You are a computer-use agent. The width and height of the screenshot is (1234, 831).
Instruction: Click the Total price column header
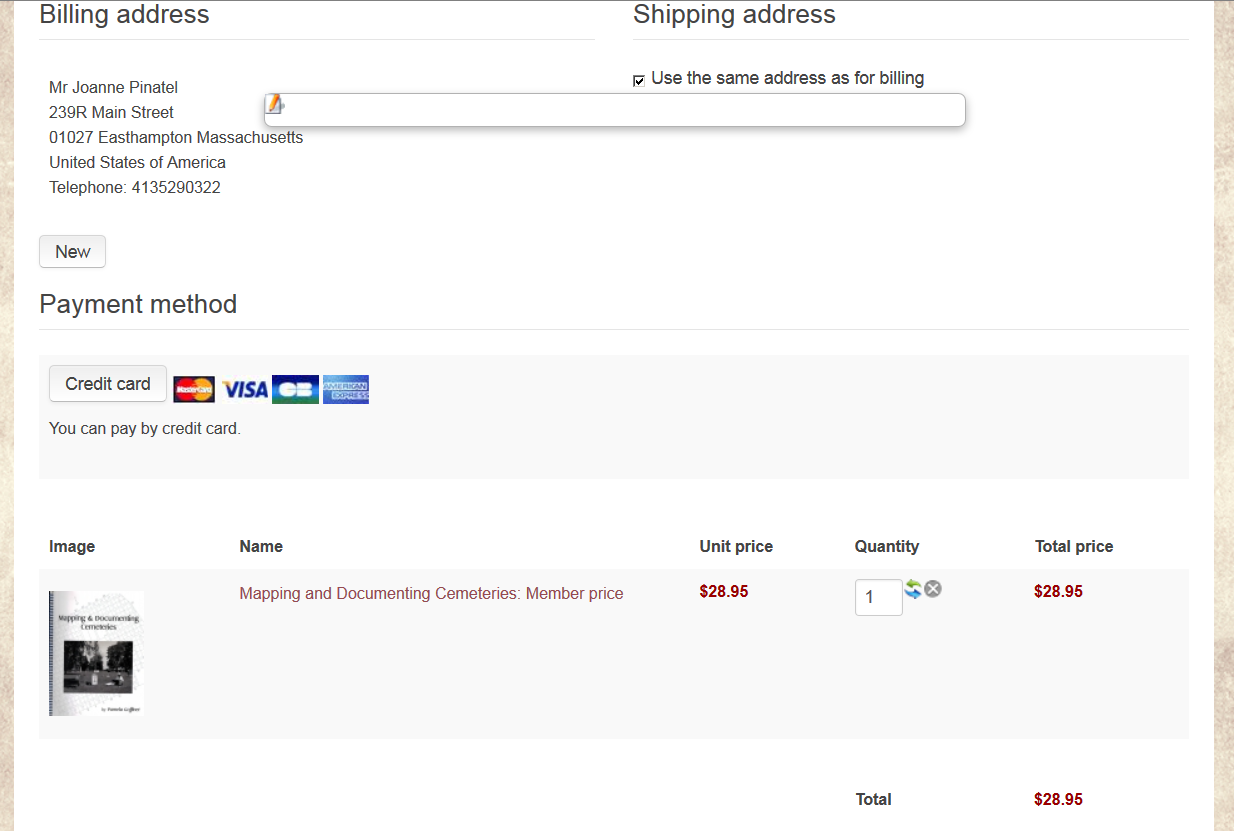click(x=1073, y=546)
